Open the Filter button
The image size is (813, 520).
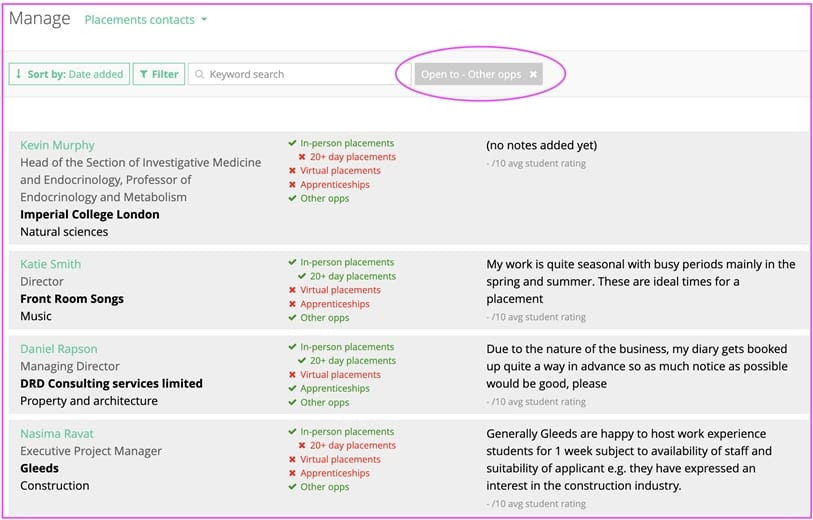click(159, 74)
